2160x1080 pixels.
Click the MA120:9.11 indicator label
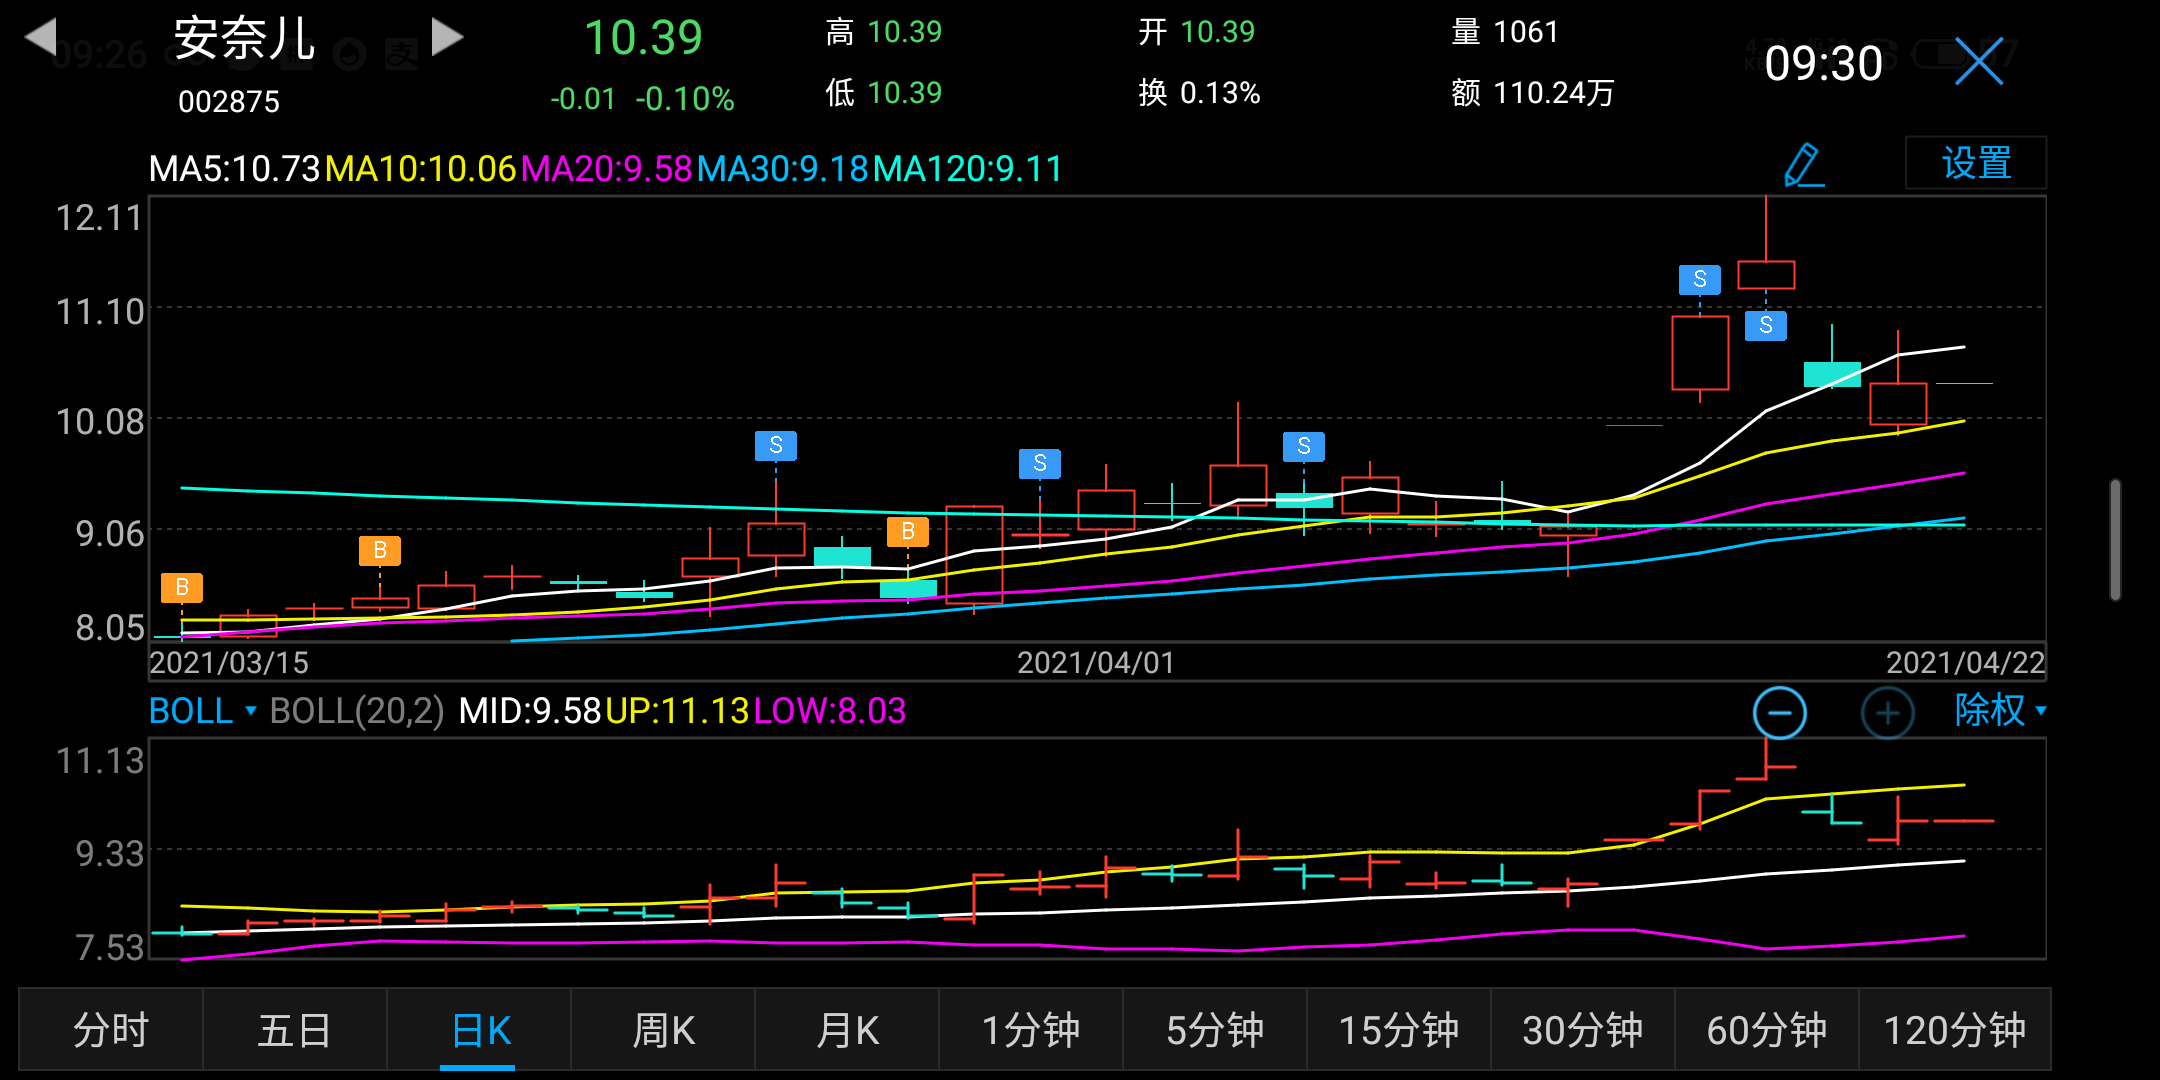tap(968, 168)
